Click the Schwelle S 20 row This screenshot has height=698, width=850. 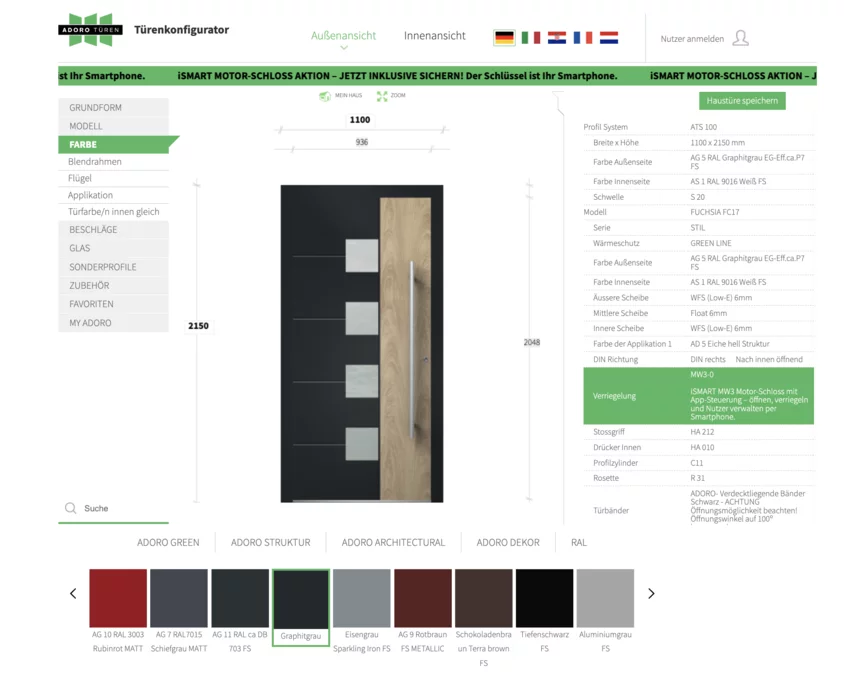pyautogui.click(x=698, y=197)
